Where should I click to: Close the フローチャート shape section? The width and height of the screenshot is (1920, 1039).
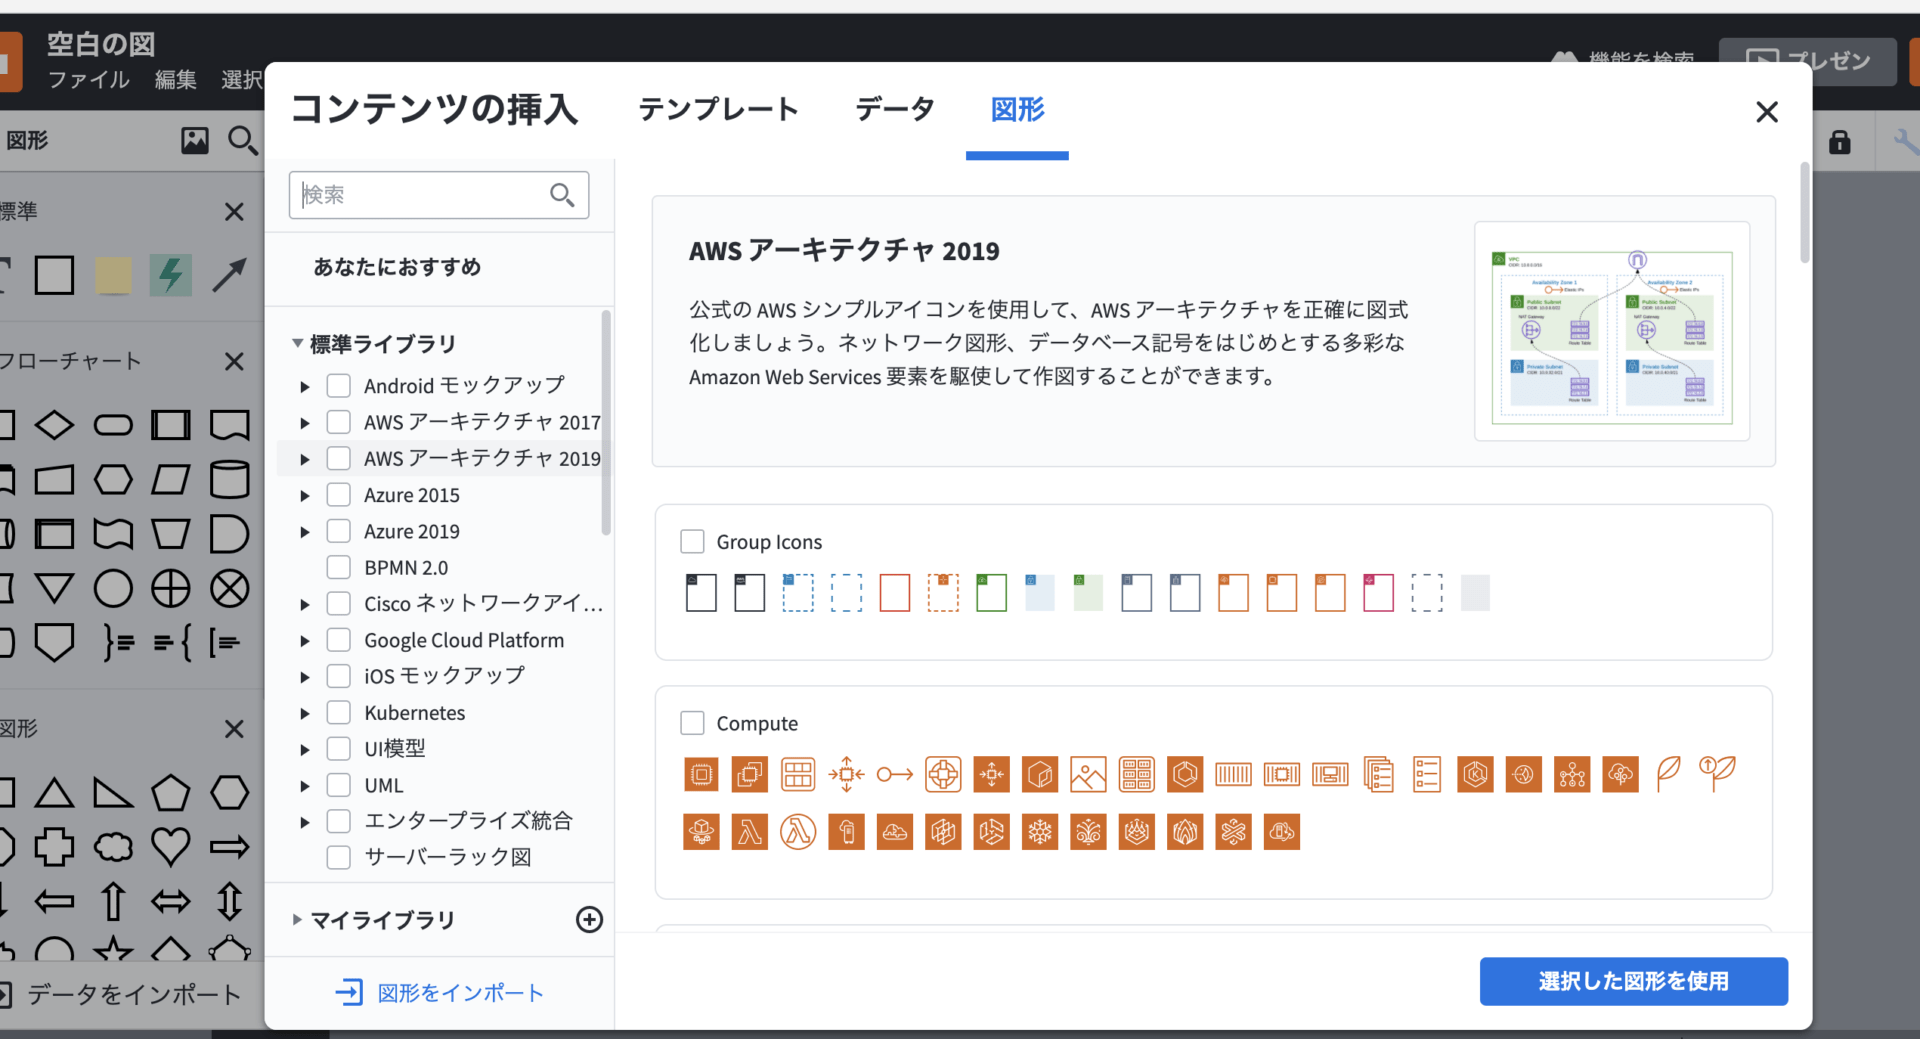[x=234, y=361]
